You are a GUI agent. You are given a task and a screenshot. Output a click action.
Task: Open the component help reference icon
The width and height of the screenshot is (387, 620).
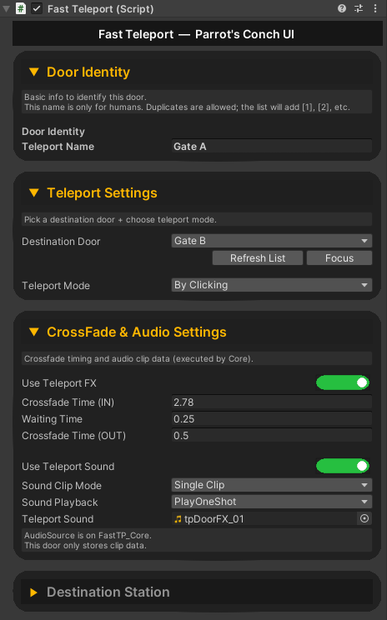(x=342, y=8)
